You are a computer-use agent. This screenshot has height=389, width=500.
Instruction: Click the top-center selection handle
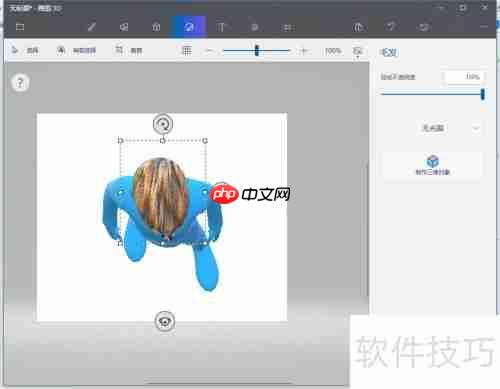pyautogui.click(x=163, y=141)
